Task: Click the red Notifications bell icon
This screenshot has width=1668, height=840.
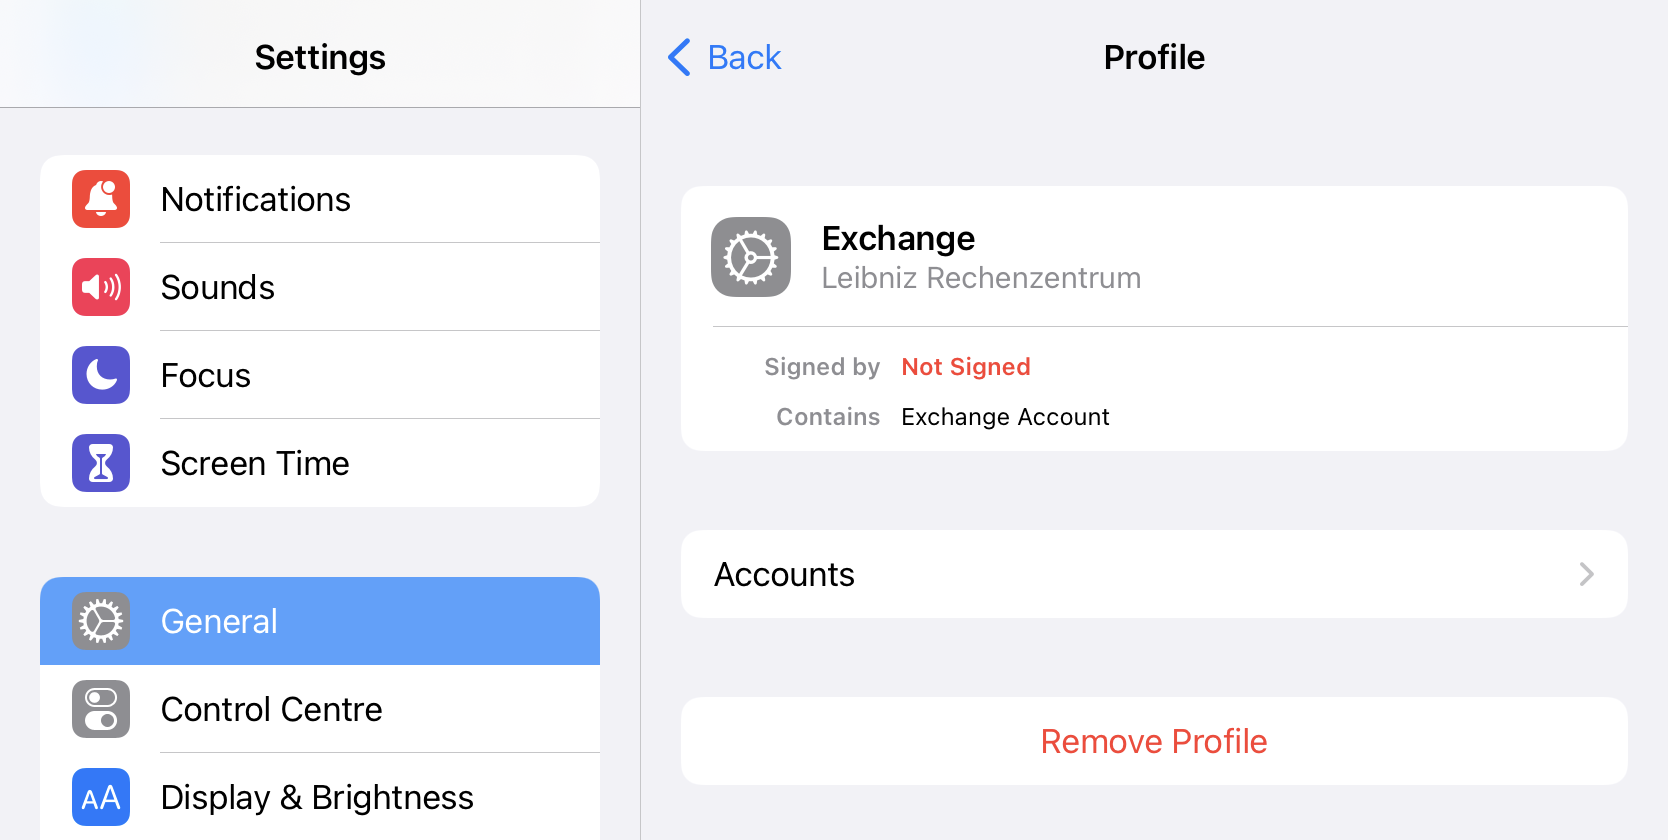Action: pos(101,199)
